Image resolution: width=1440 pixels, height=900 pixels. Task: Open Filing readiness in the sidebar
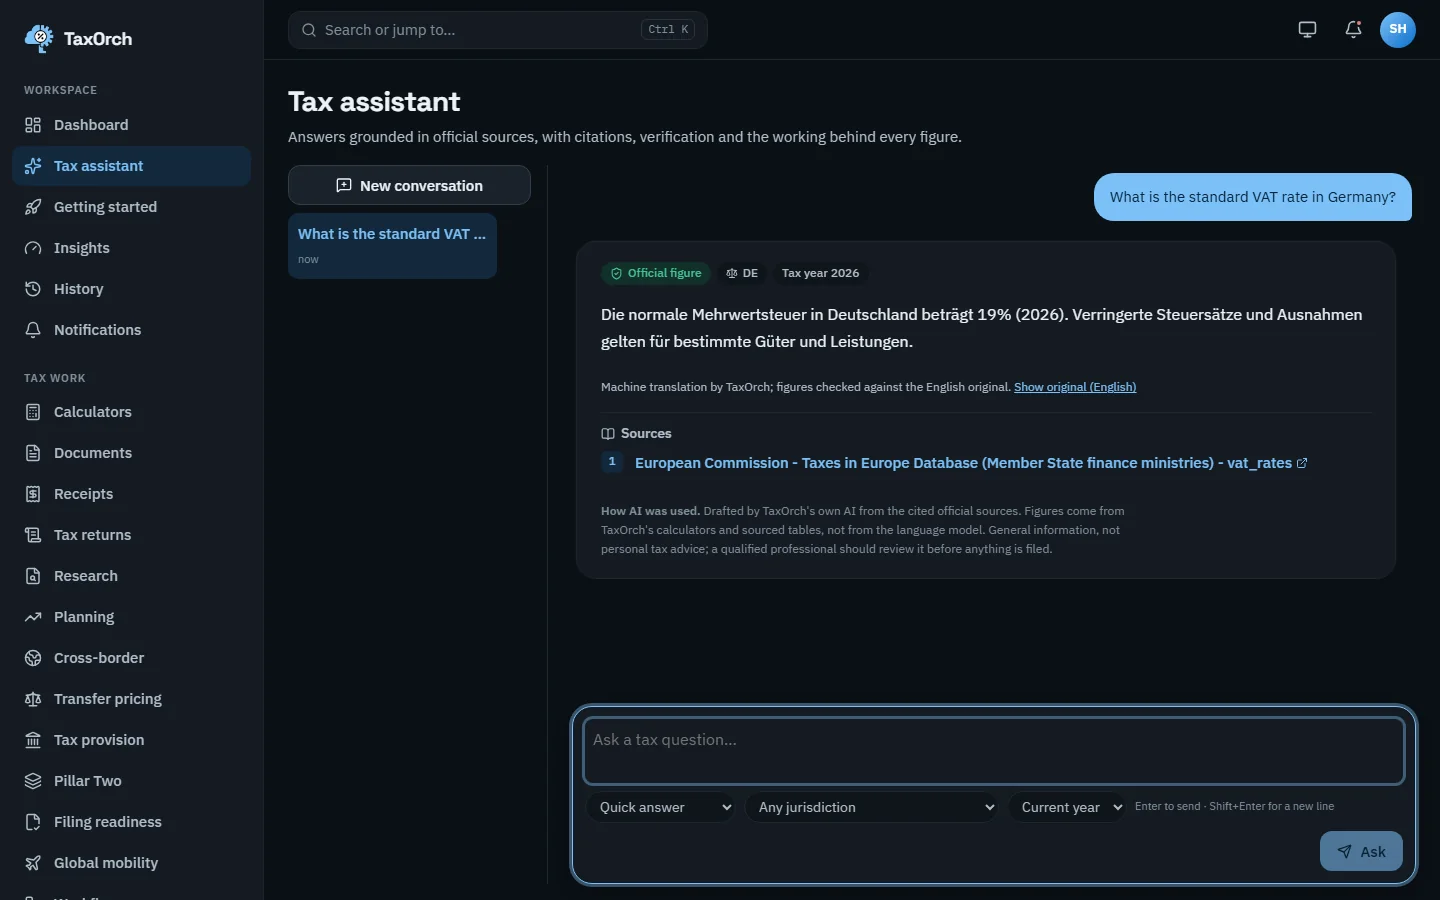[131, 822]
